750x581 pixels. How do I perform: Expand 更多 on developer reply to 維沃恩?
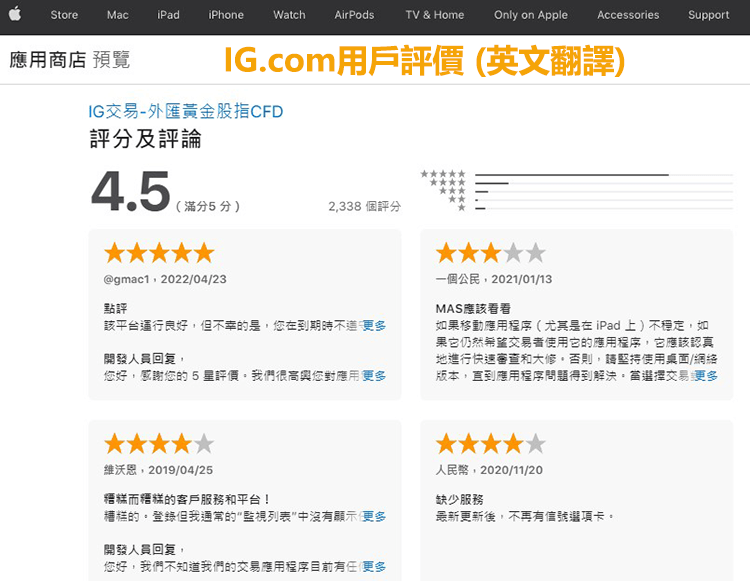tap(374, 567)
